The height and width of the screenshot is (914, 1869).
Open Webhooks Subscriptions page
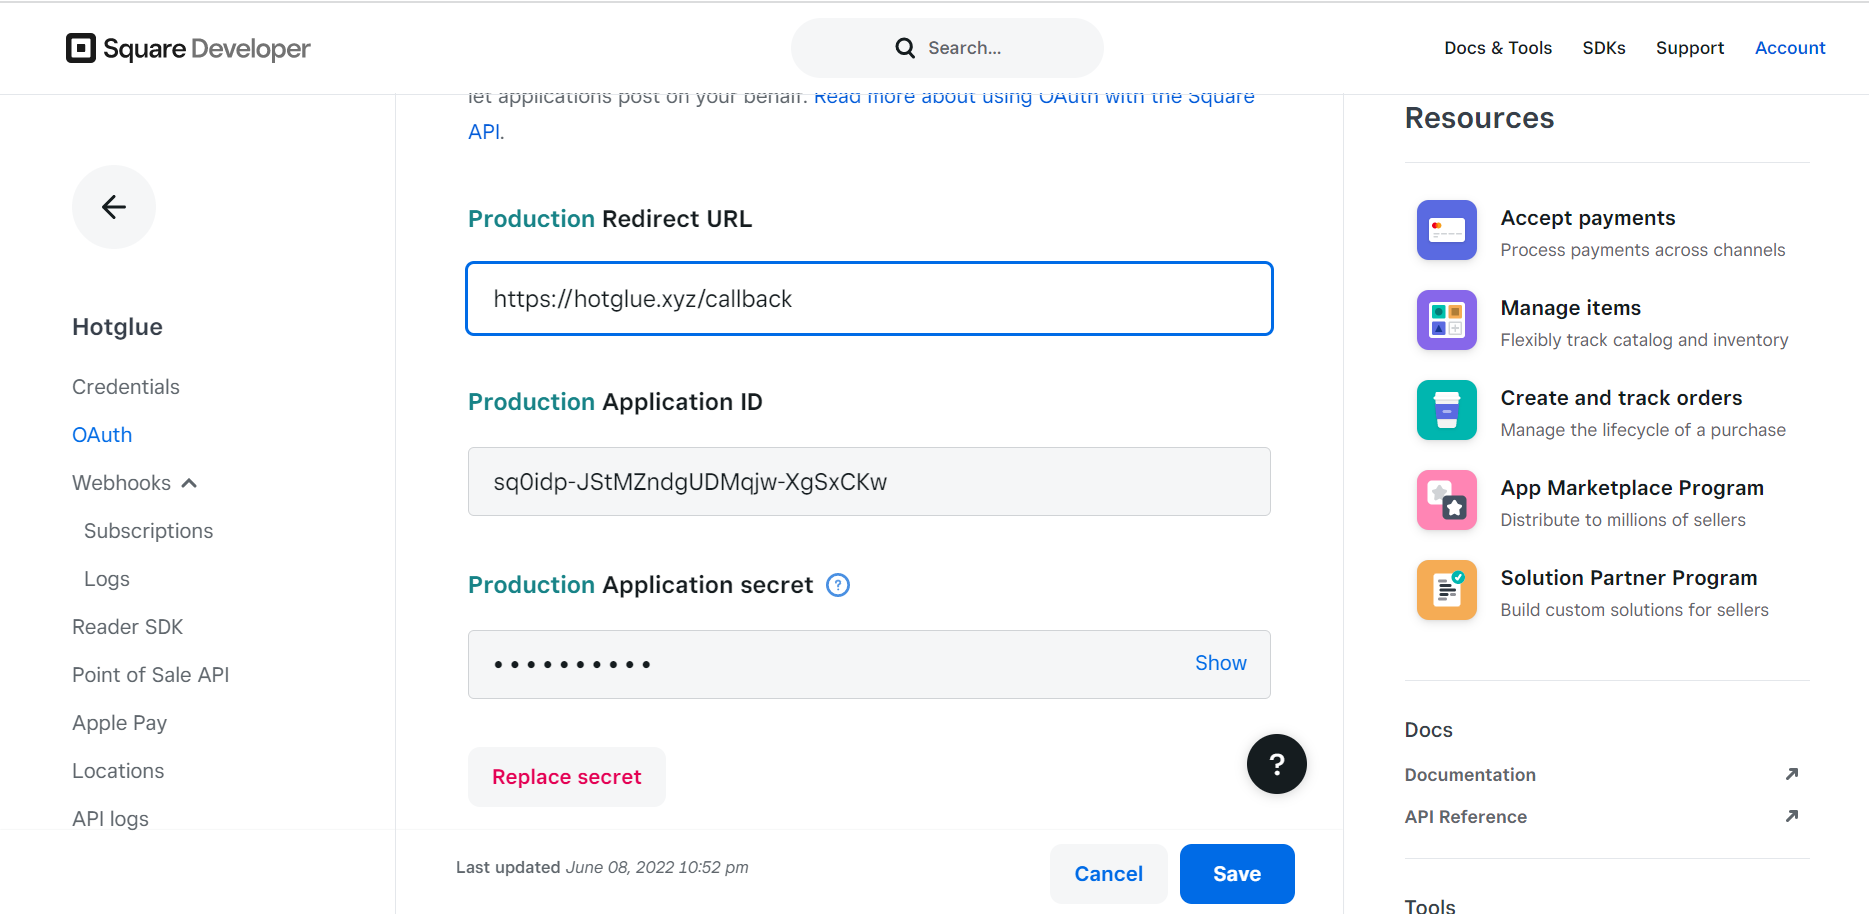148,531
